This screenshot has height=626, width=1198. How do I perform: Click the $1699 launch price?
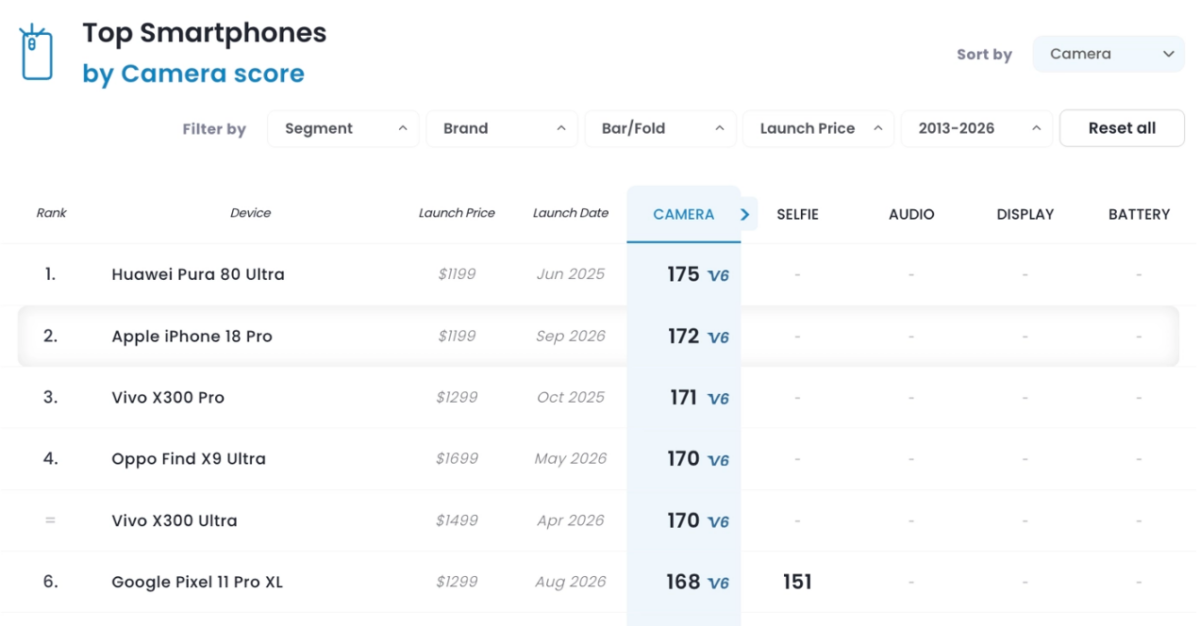point(457,459)
